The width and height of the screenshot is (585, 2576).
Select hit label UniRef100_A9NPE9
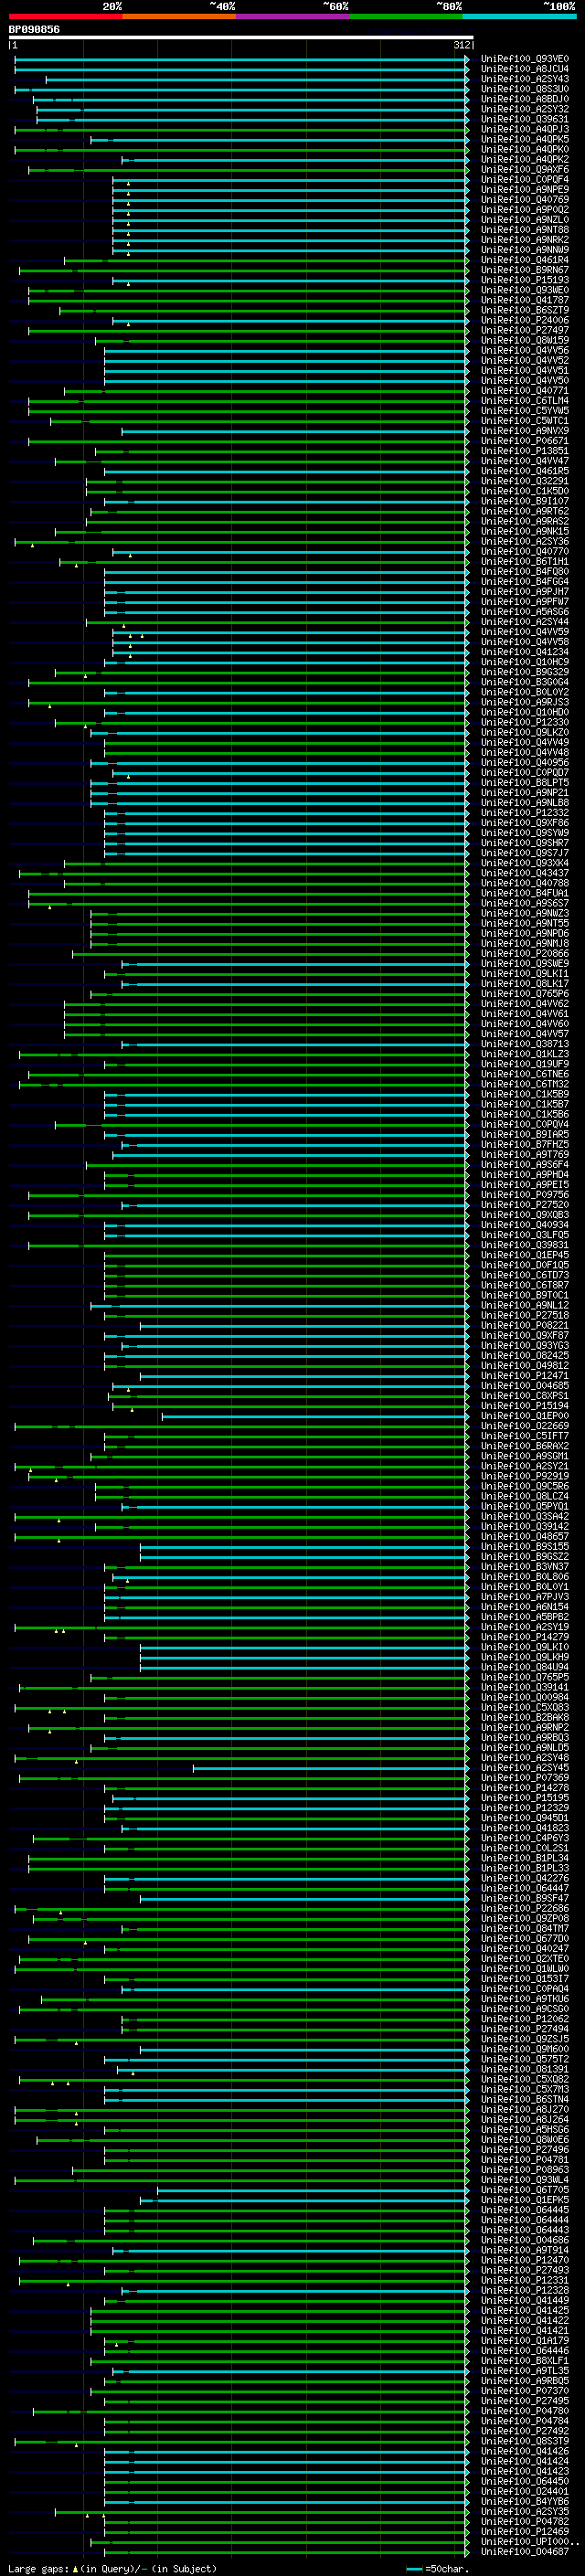pos(525,190)
